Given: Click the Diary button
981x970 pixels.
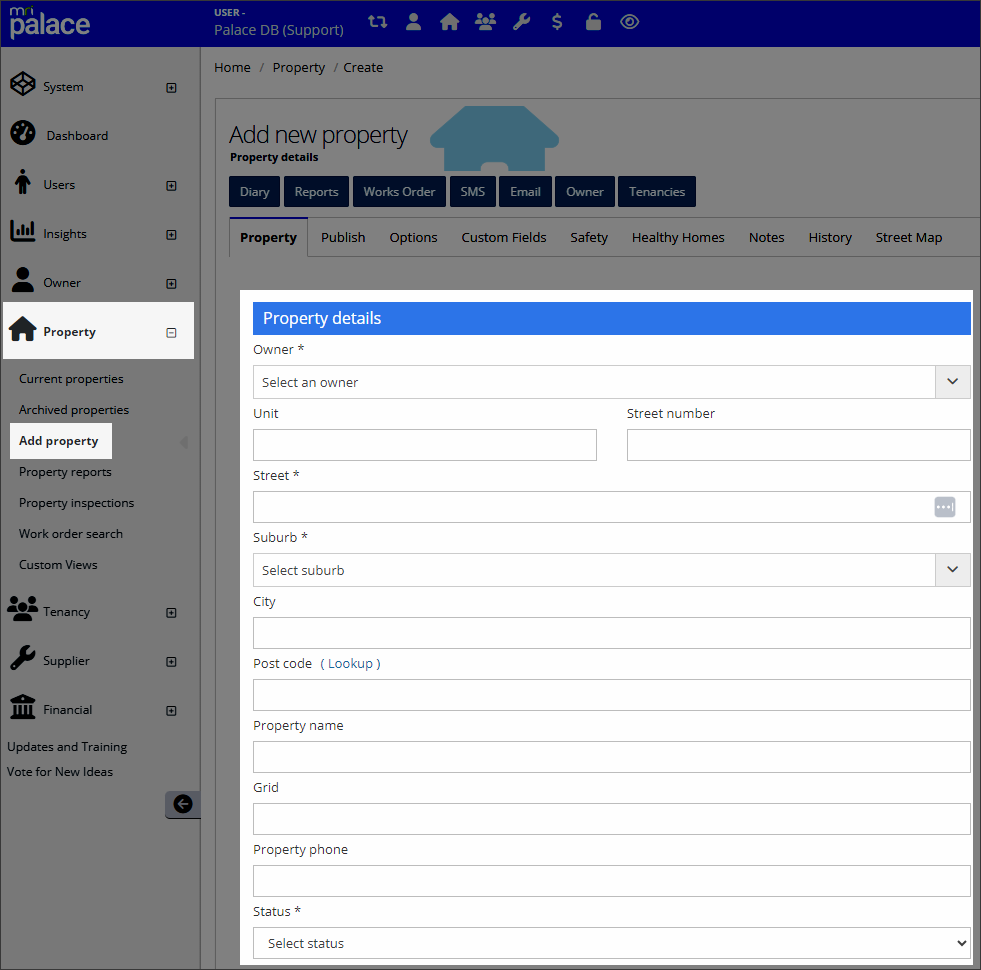Looking at the screenshot, I should pos(255,191).
